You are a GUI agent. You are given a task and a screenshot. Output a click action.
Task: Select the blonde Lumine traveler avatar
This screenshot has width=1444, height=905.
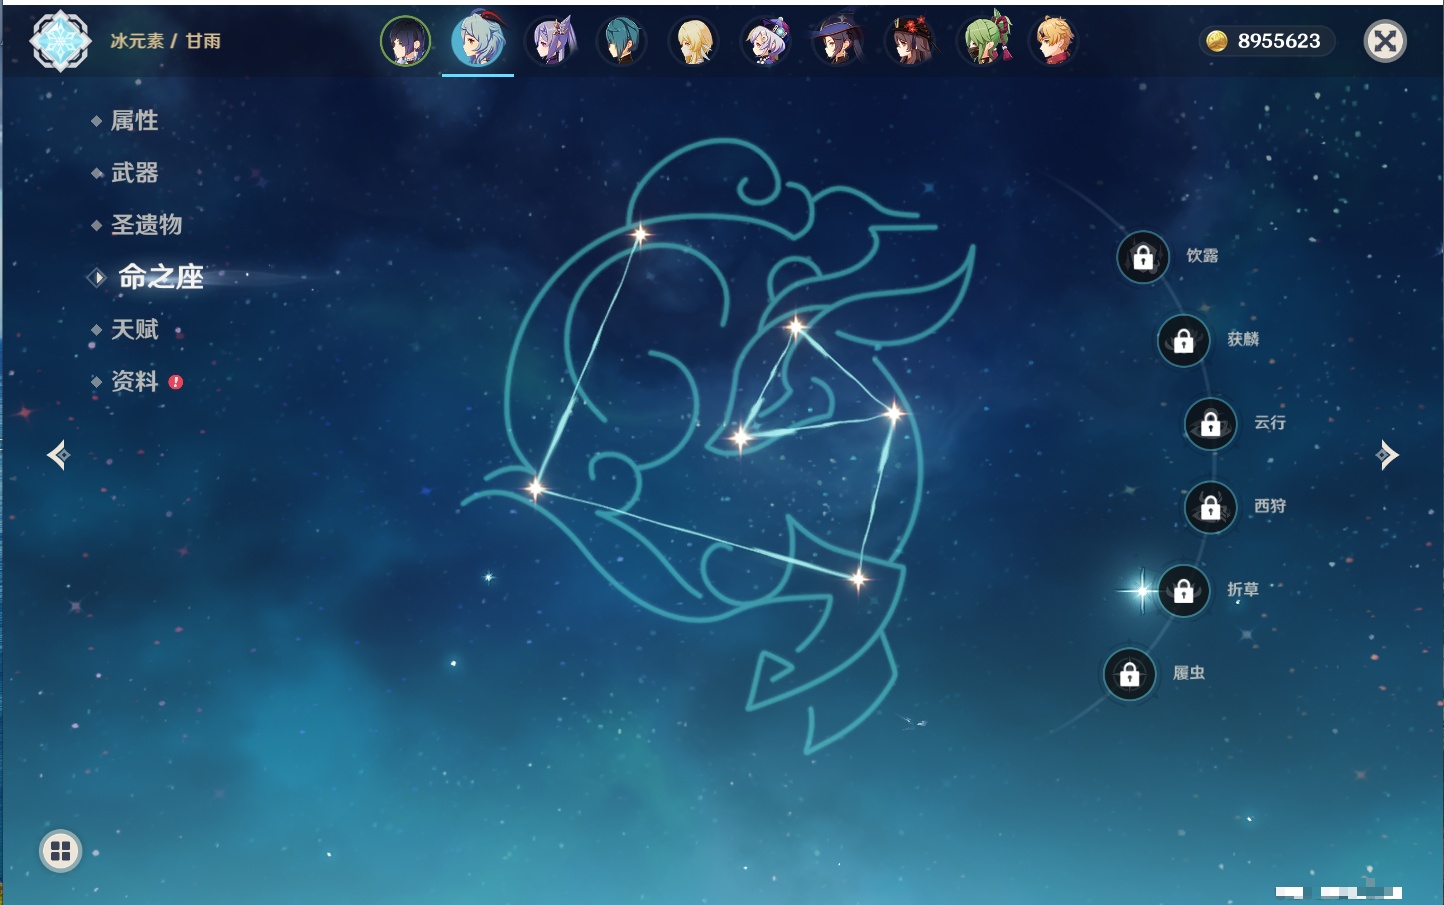point(694,42)
